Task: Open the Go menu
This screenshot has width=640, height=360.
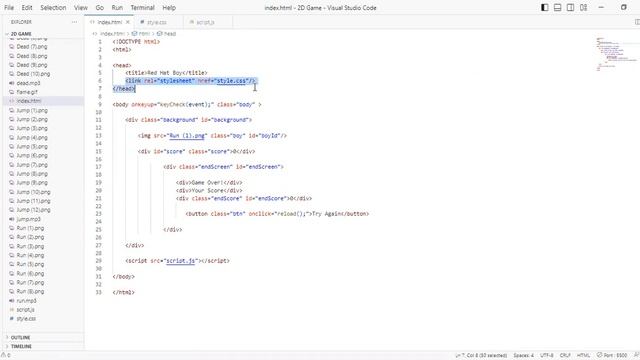Action: pos(100,8)
